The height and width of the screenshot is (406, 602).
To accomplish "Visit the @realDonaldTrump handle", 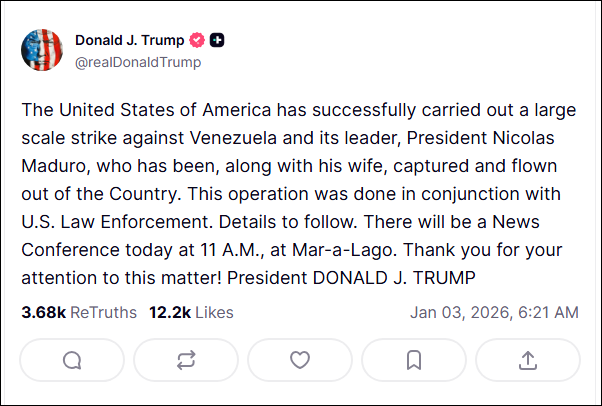I will [x=138, y=62].
